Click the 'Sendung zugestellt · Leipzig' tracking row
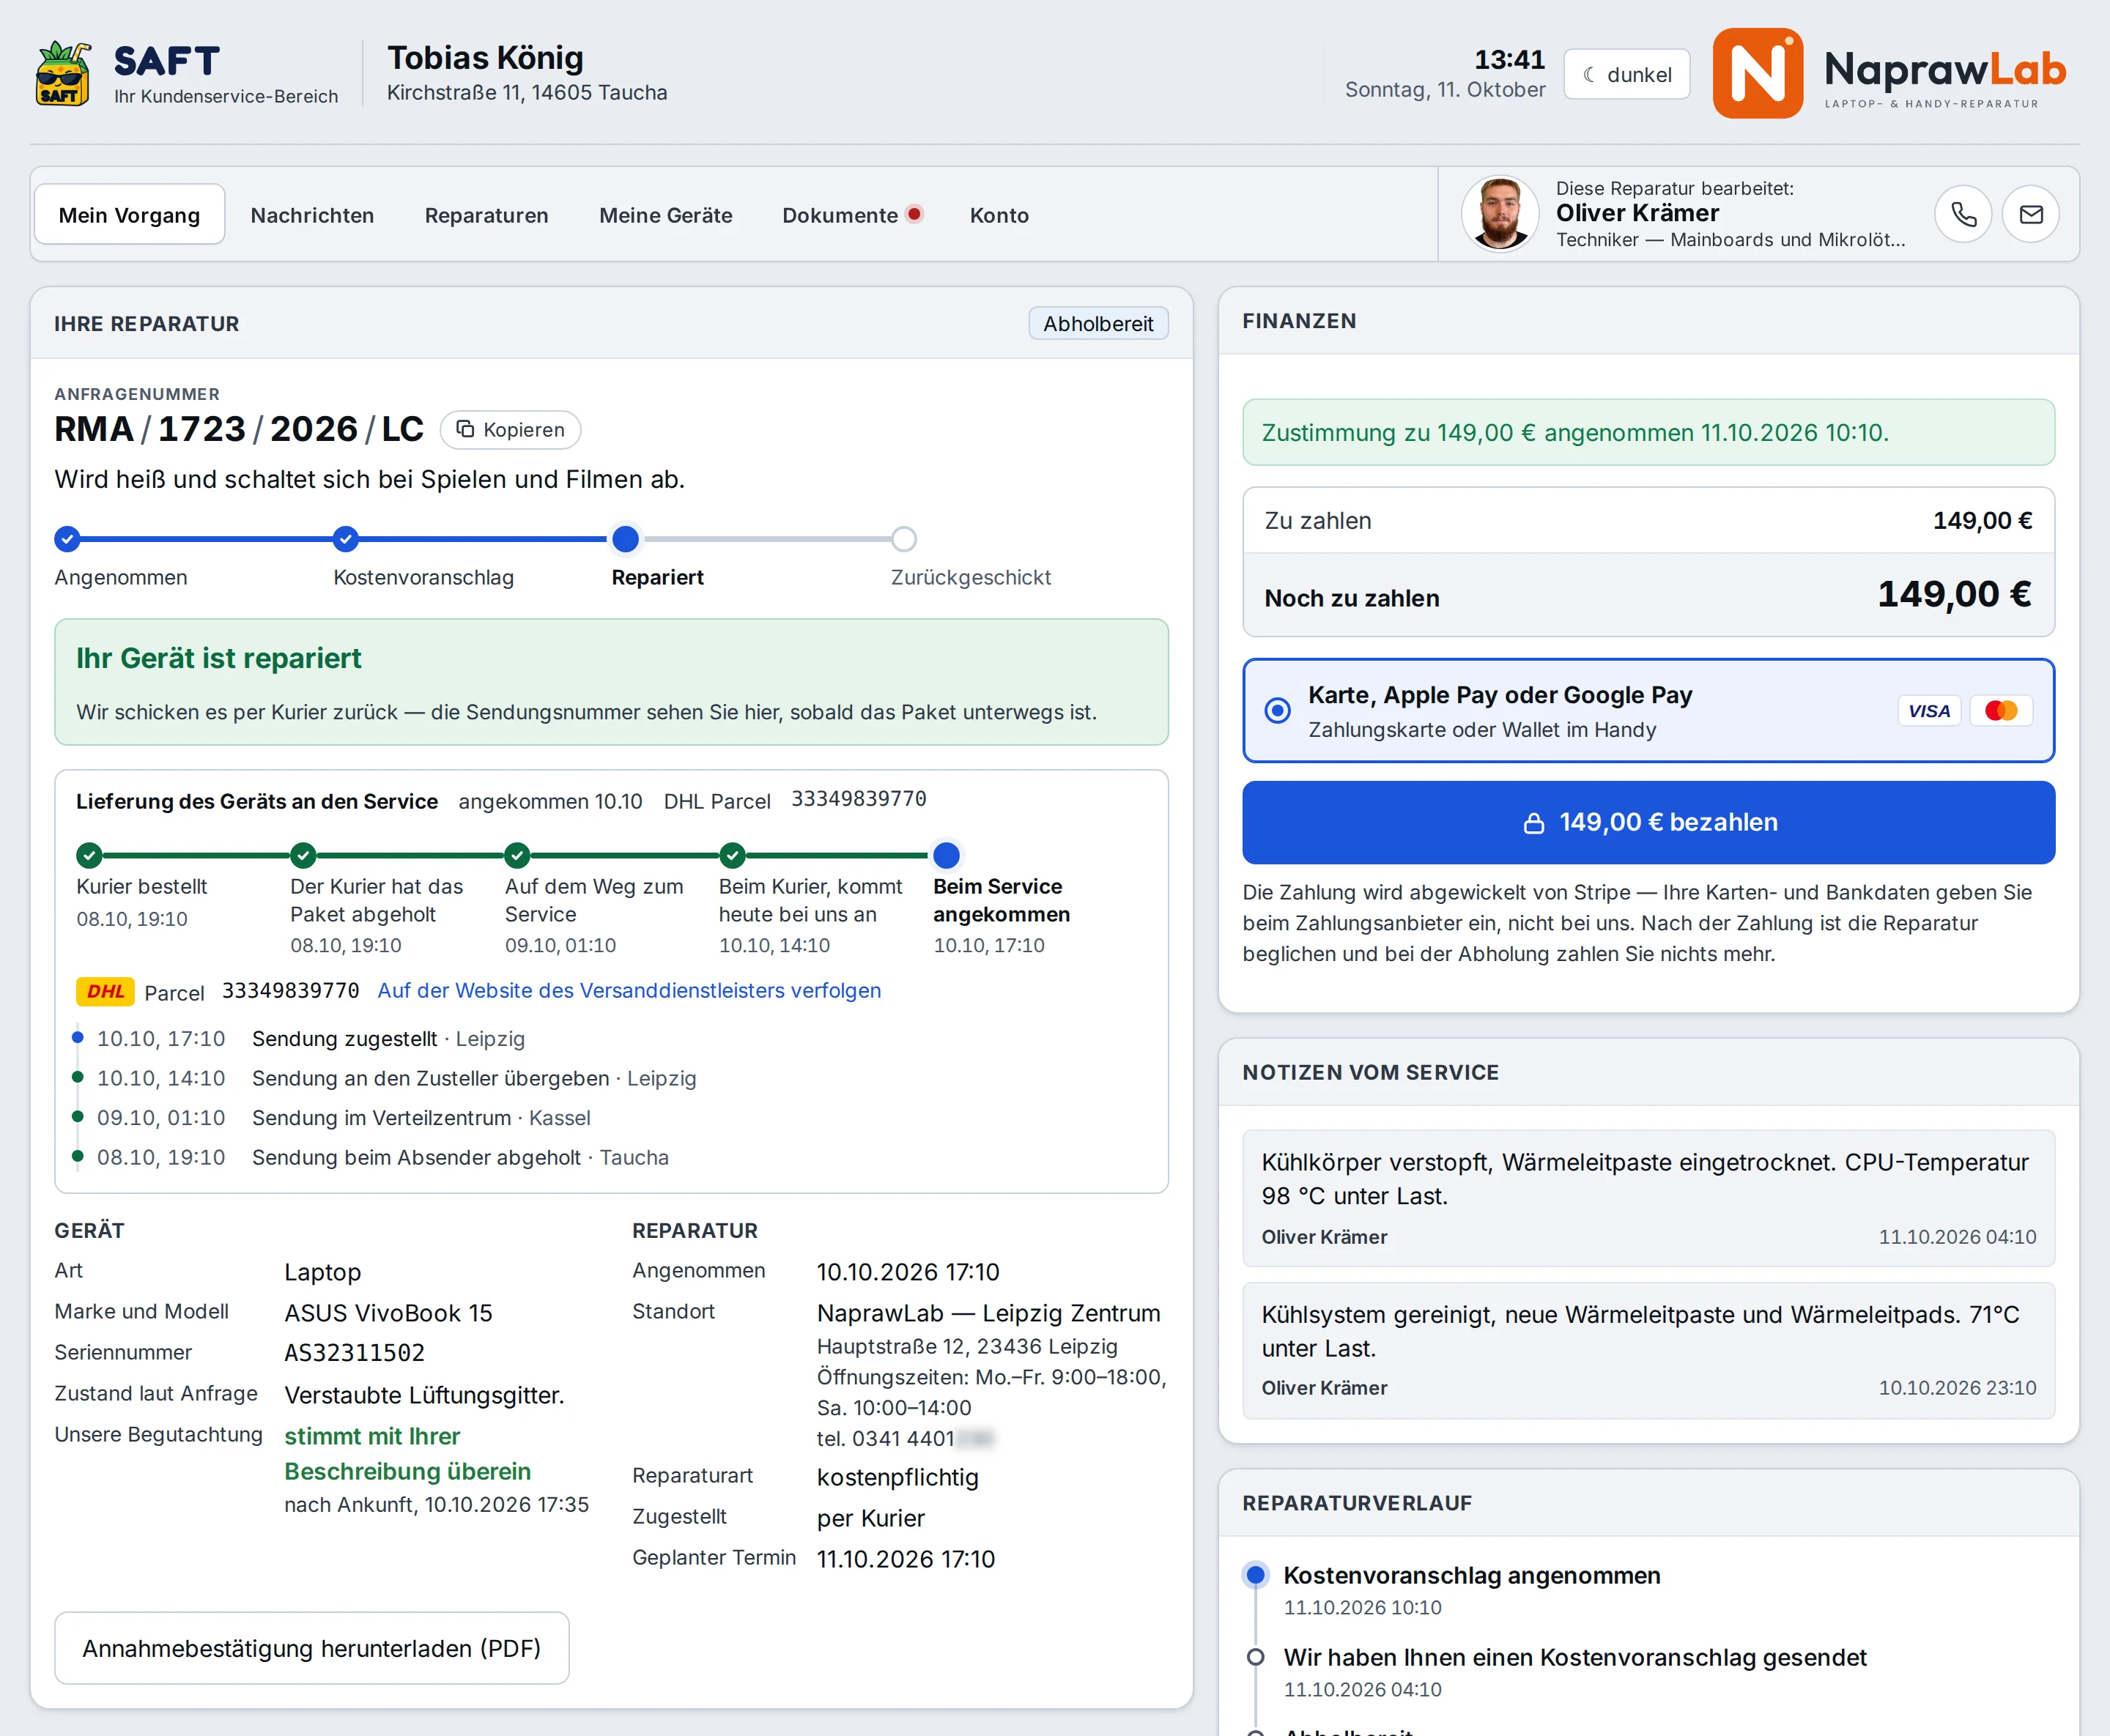This screenshot has width=2110, height=1736. tap(388, 1039)
